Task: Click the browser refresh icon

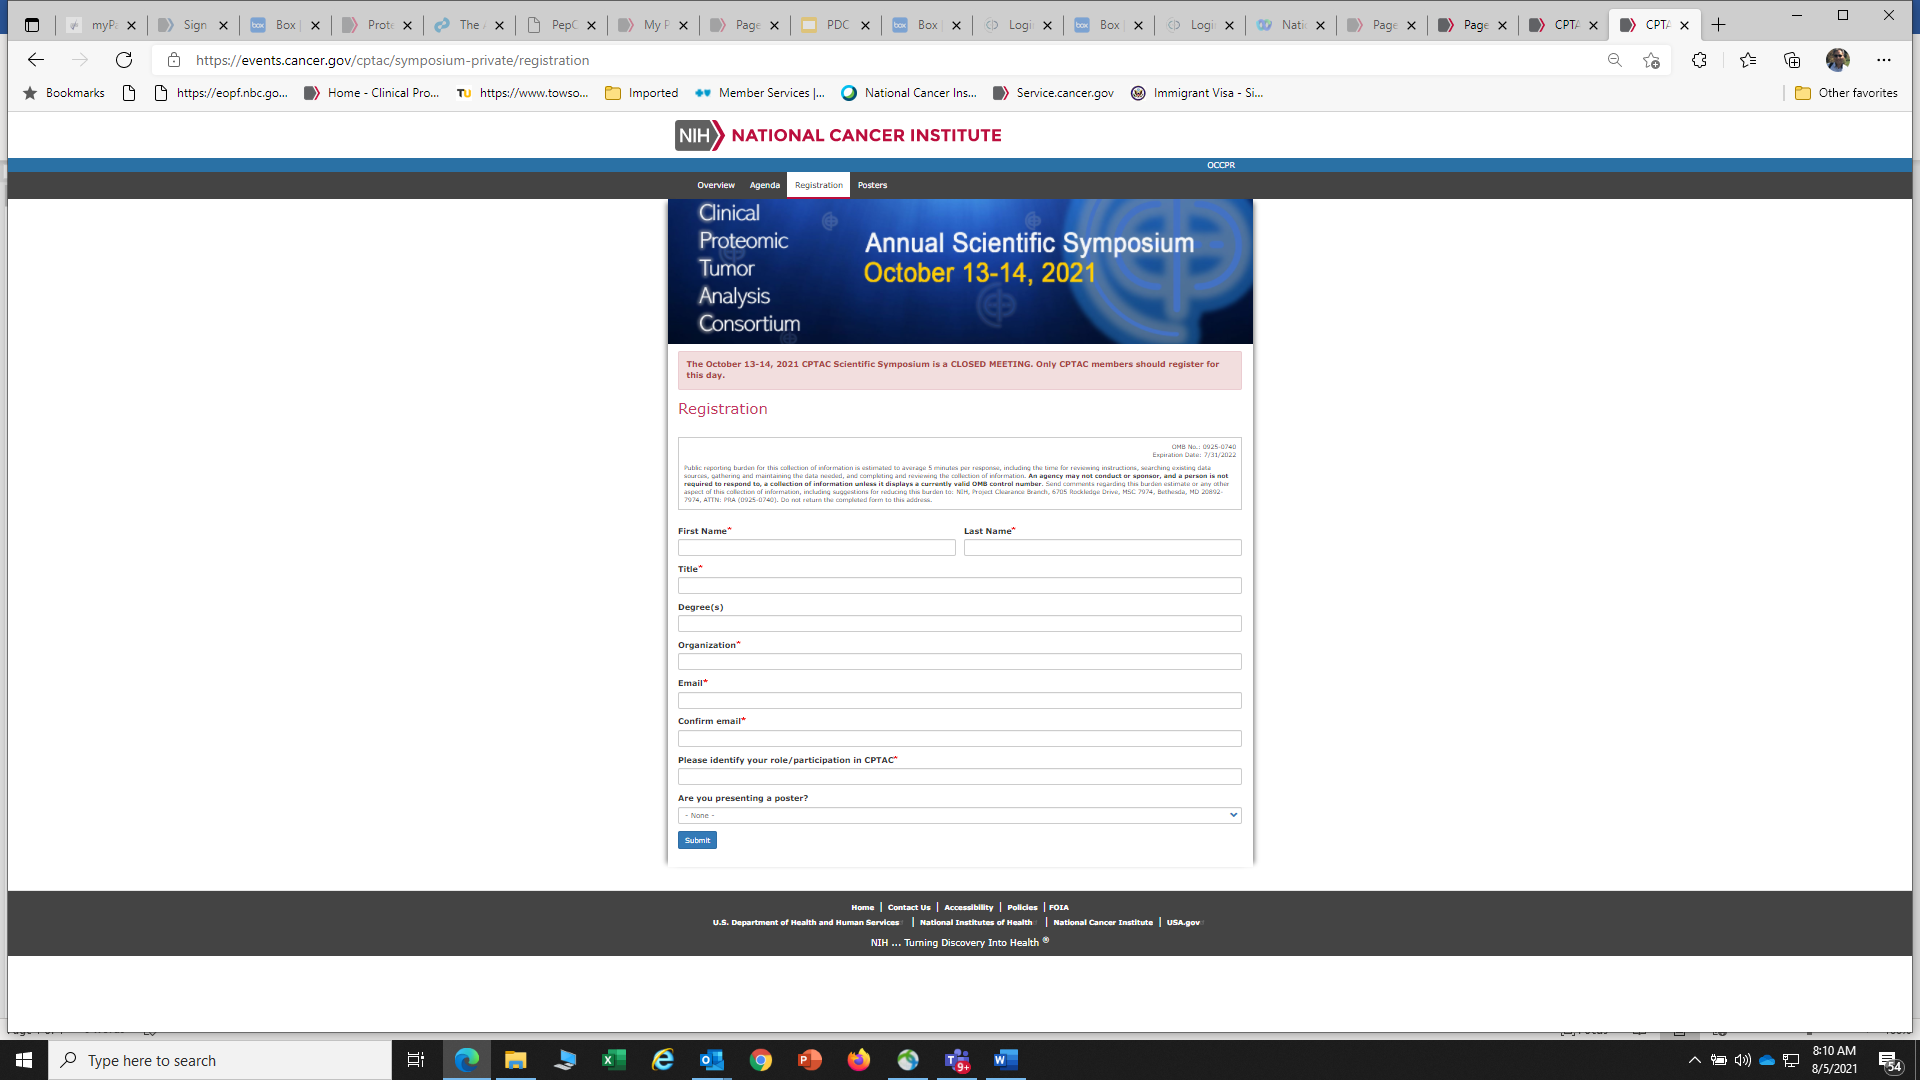Action: (124, 60)
